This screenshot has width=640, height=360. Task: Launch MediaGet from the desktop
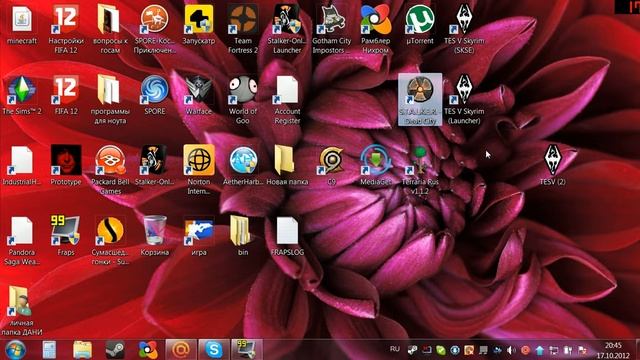tap(376, 166)
